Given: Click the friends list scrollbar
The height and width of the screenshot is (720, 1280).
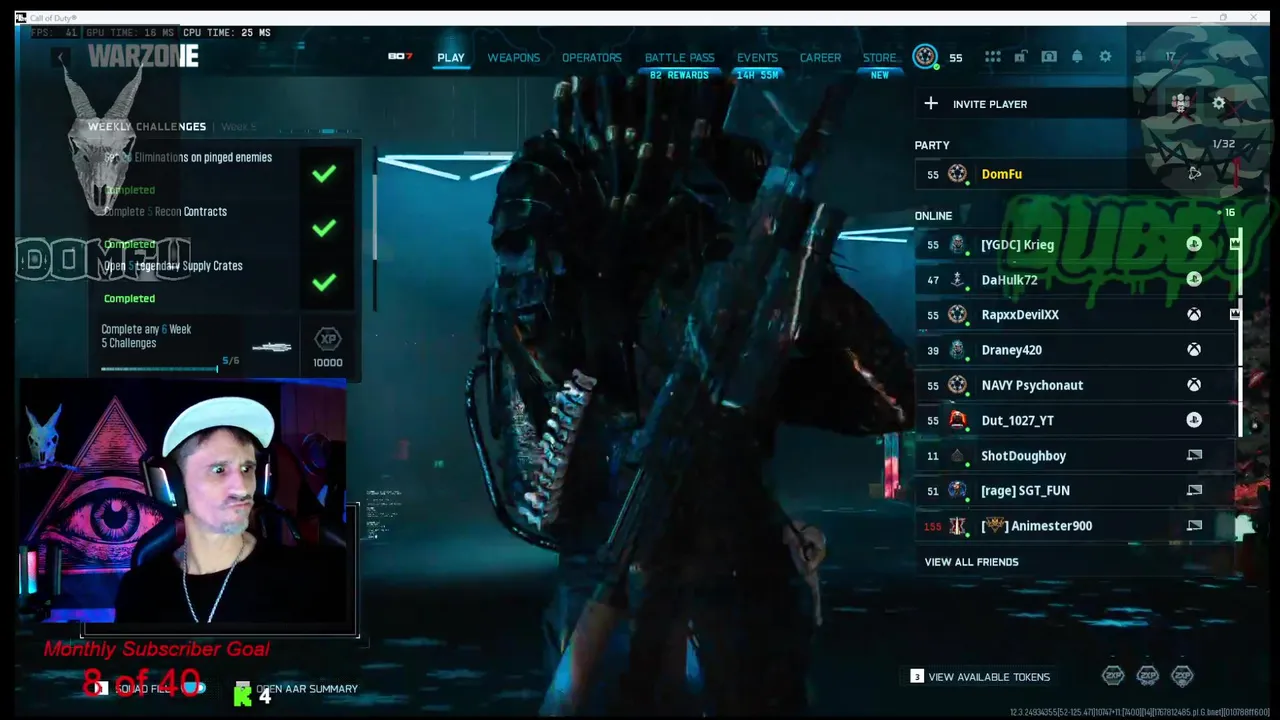Looking at the screenshot, I should coord(1240,333).
